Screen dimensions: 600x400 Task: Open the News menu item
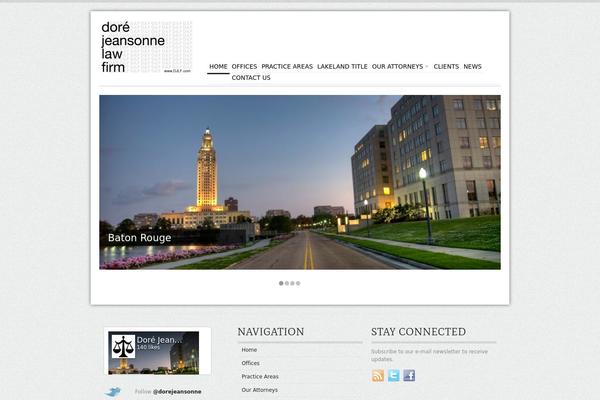point(472,67)
